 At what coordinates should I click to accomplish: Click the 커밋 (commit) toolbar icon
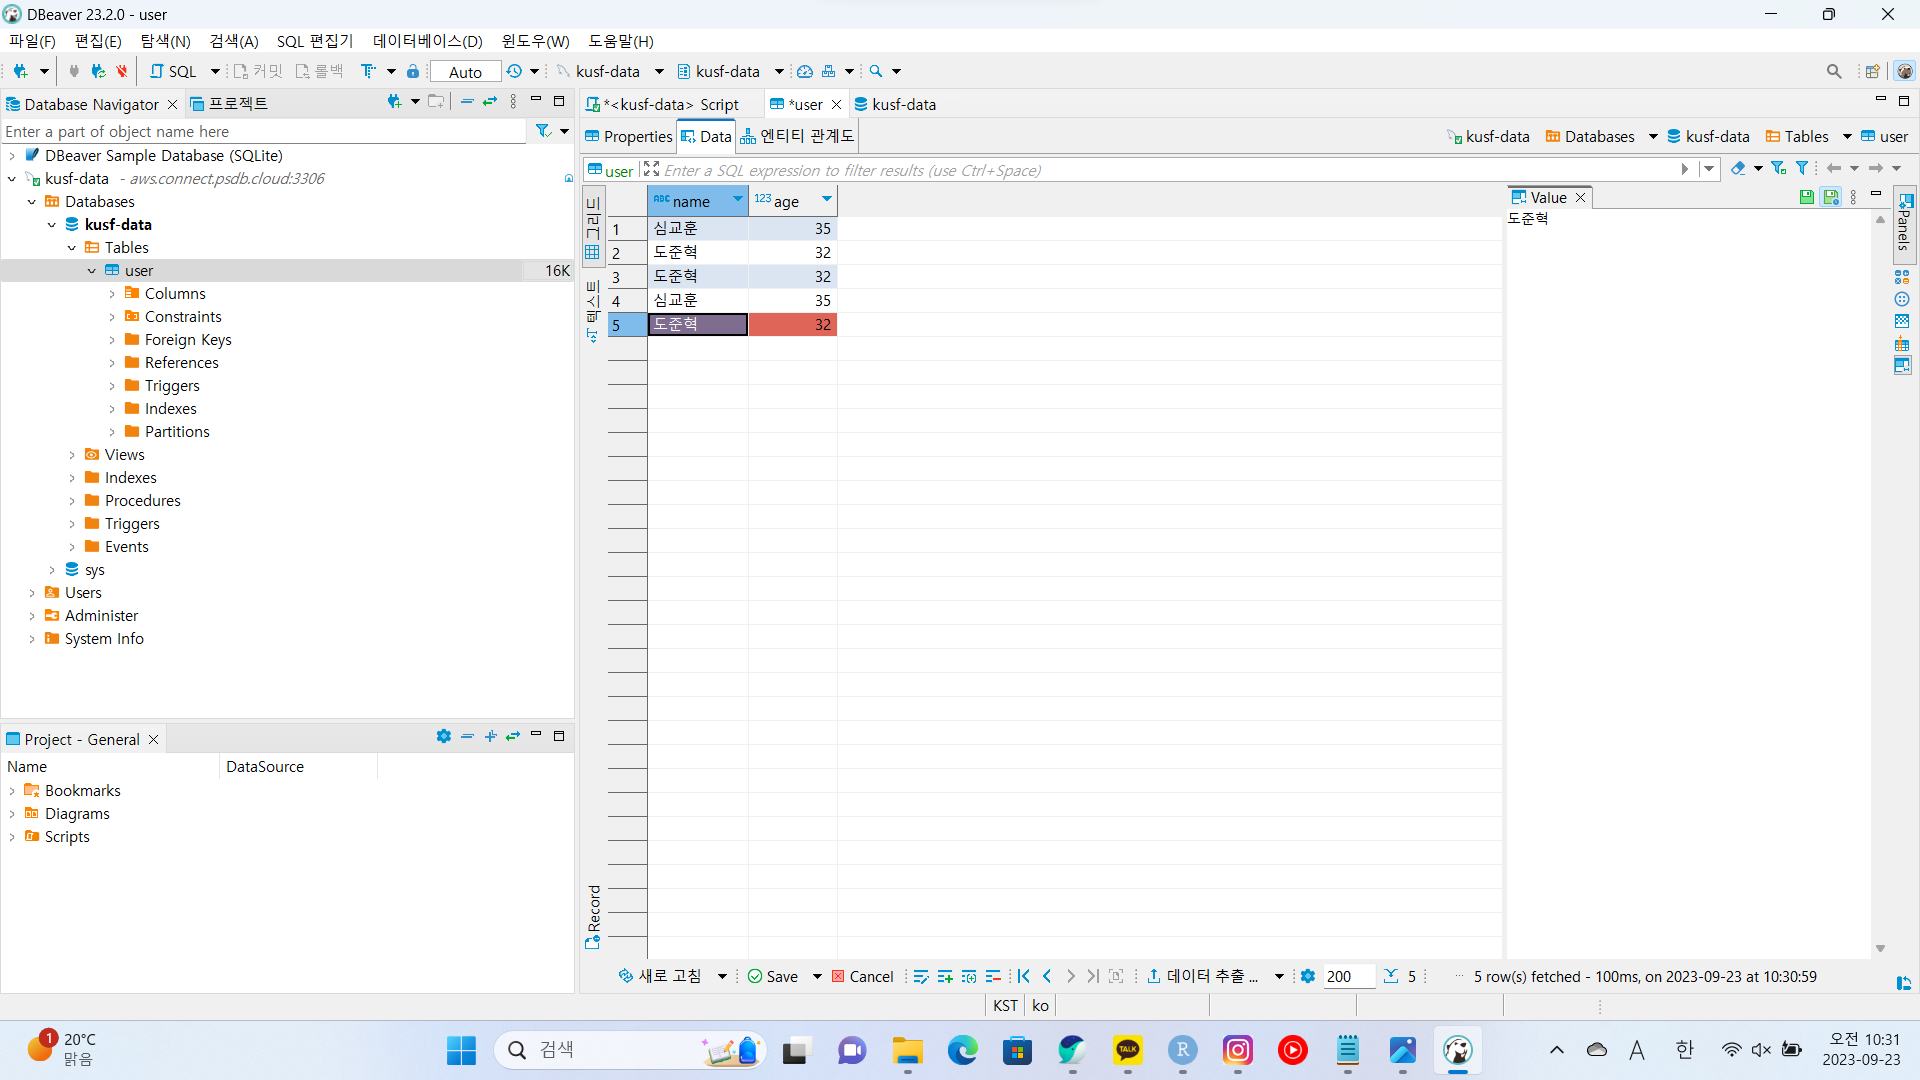pyautogui.click(x=258, y=71)
